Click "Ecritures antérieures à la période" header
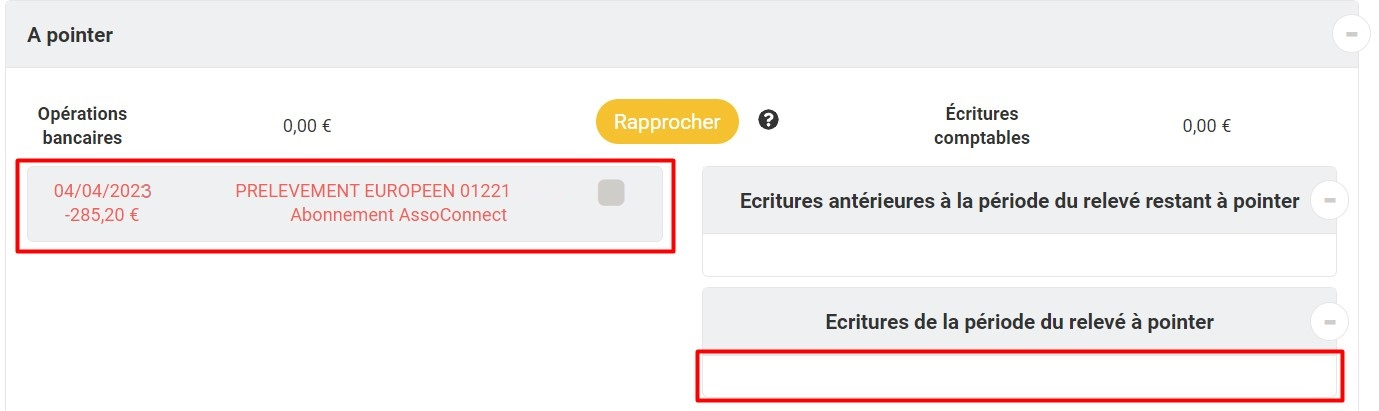1379x411 pixels. click(1019, 201)
